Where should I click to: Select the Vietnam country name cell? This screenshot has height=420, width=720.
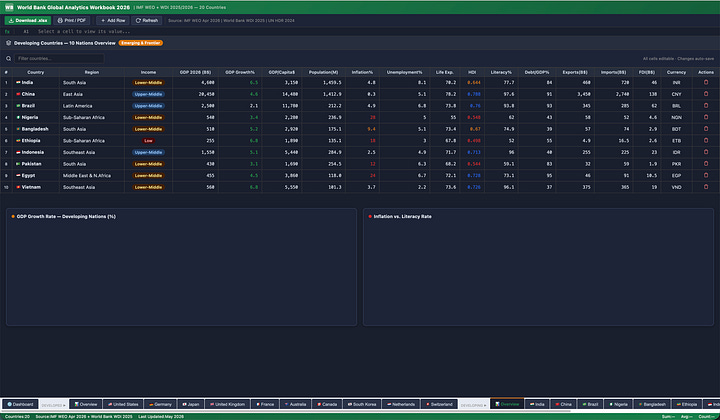point(36,187)
